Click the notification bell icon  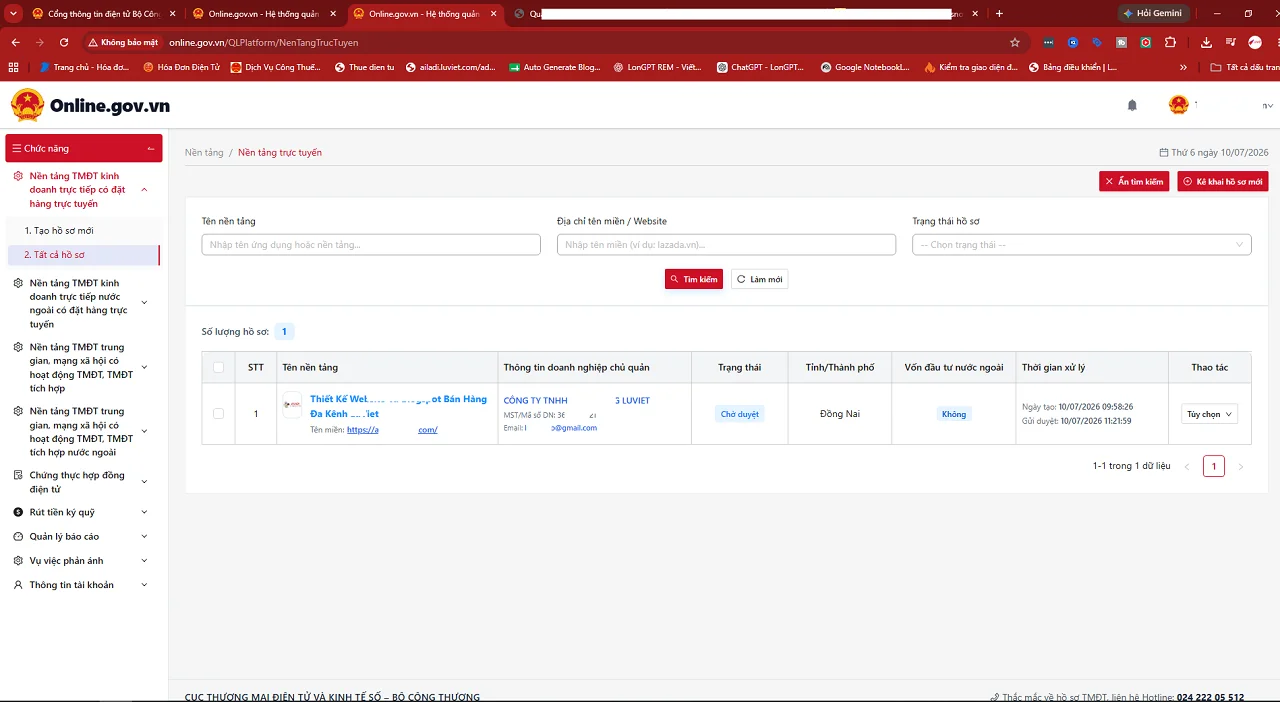[x=1132, y=105]
